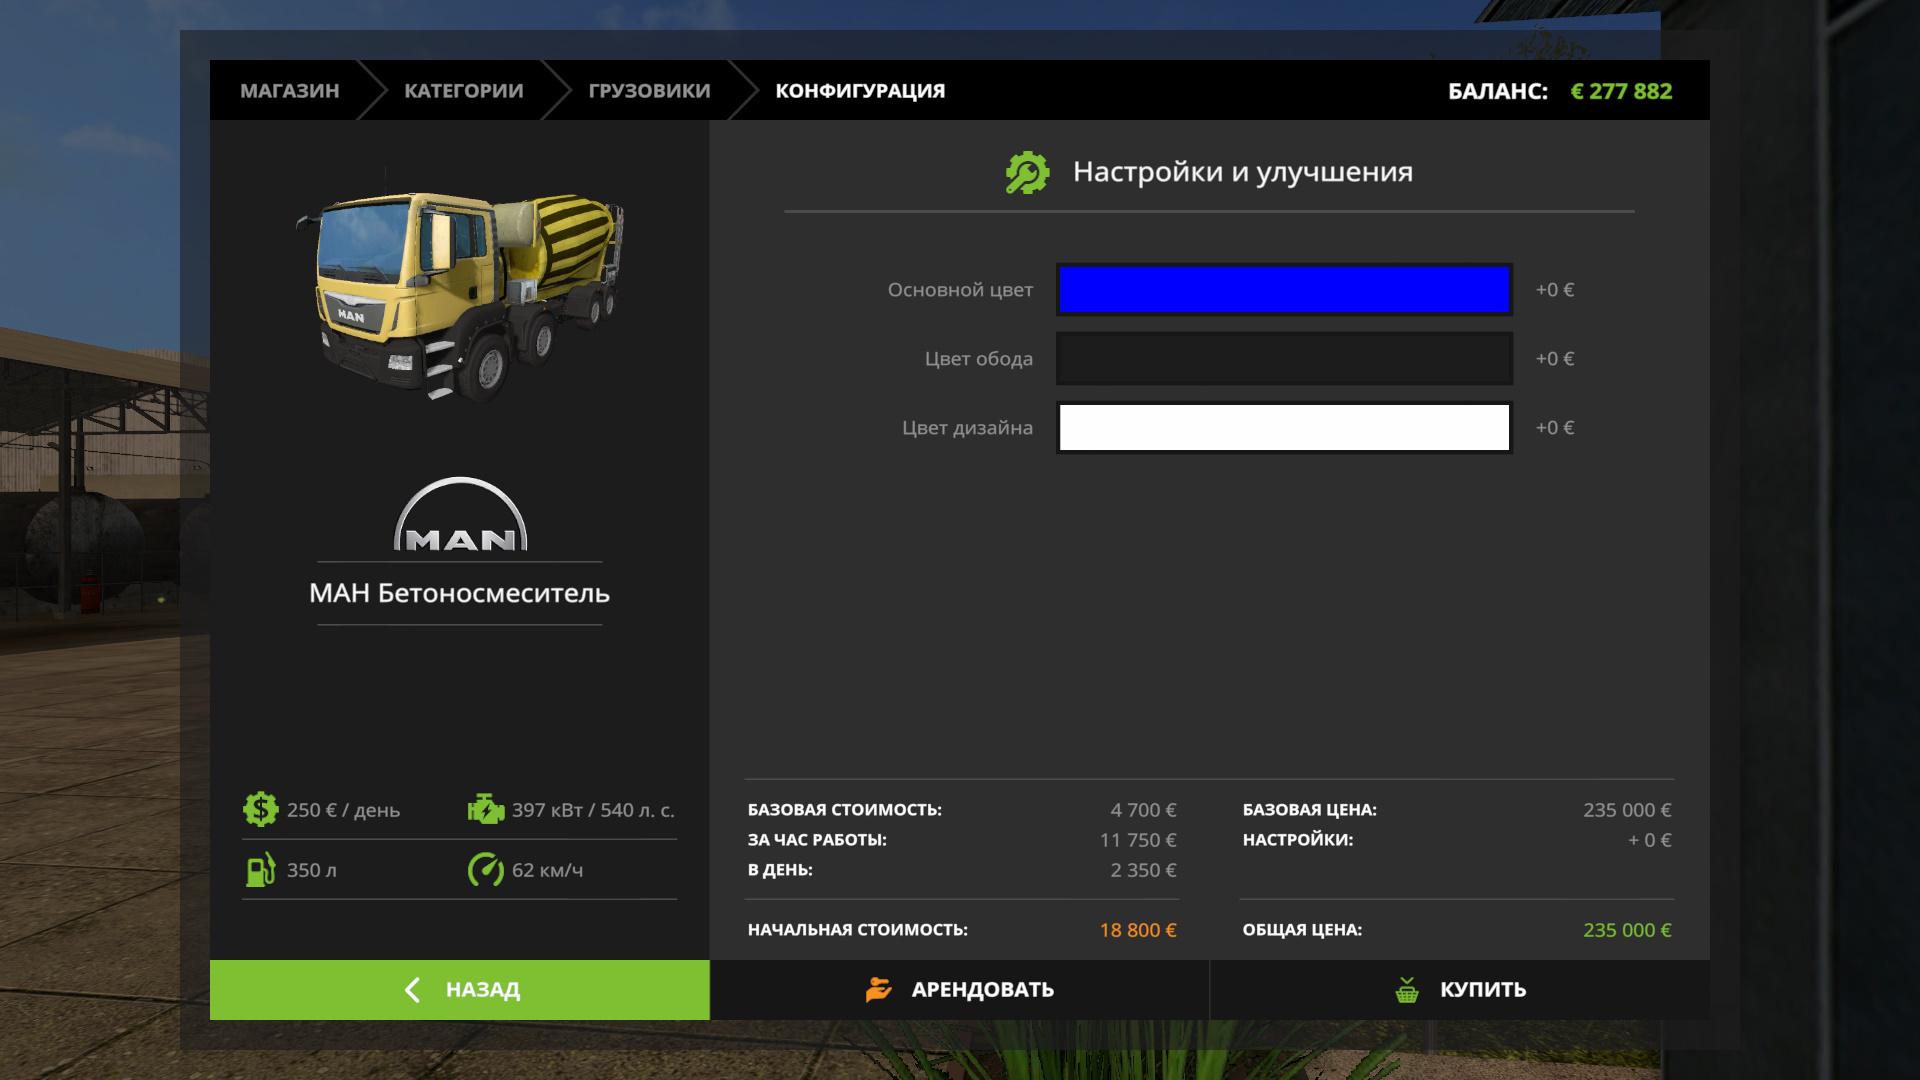Click the back arrow chevron icon
Viewport: 1920px width, 1080px height.
pos(412,990)
